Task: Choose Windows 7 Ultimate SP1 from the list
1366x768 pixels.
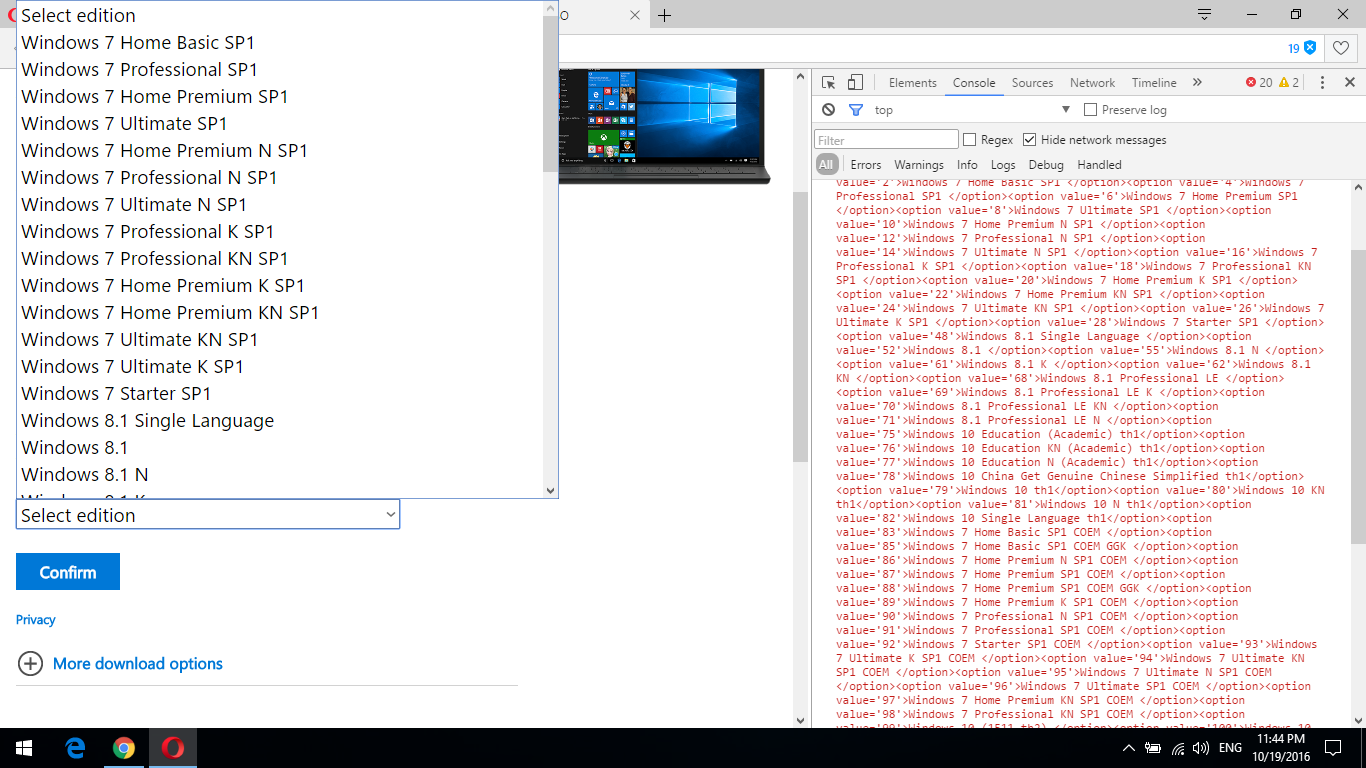Action: [124, 124]
